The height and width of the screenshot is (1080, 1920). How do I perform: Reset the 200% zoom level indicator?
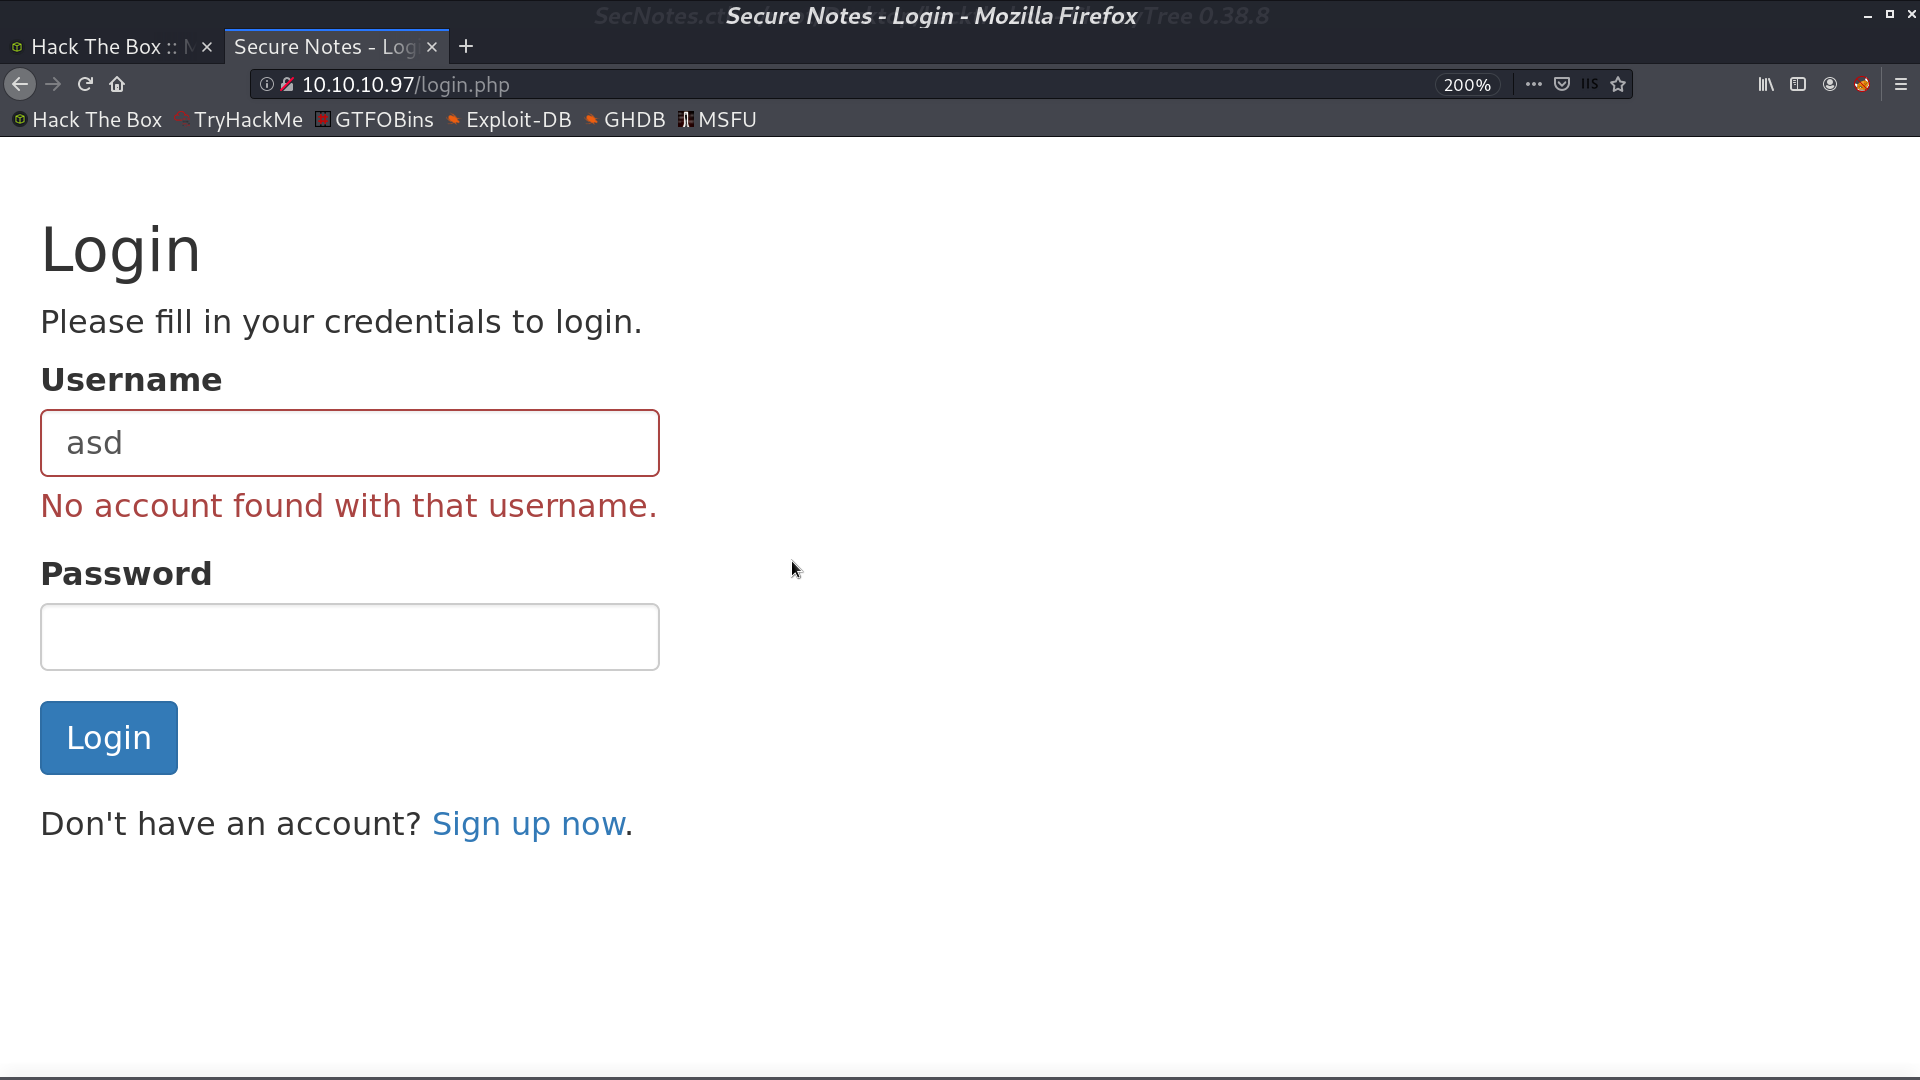pos(1467,85)
